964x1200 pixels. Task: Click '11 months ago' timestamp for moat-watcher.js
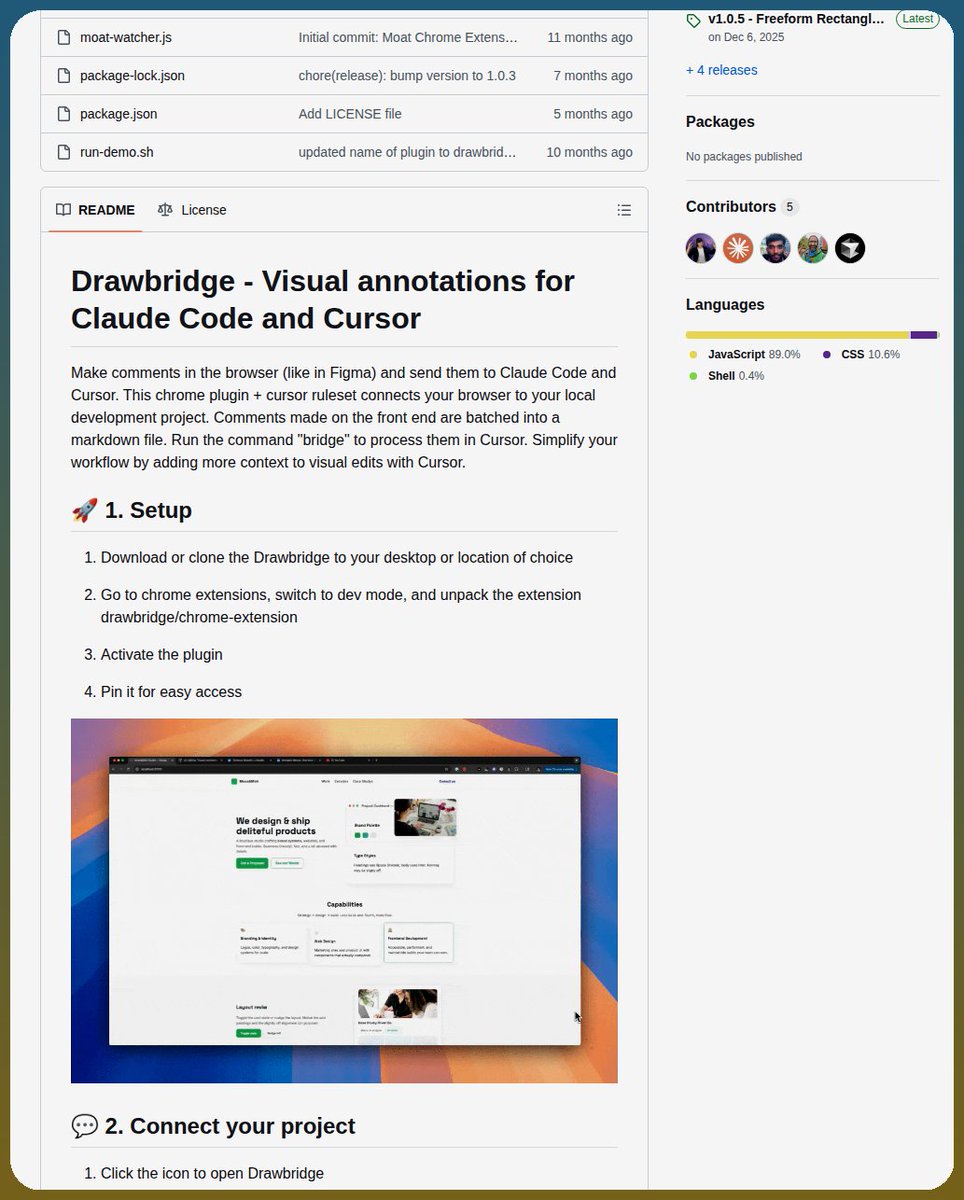click(590, 37)
